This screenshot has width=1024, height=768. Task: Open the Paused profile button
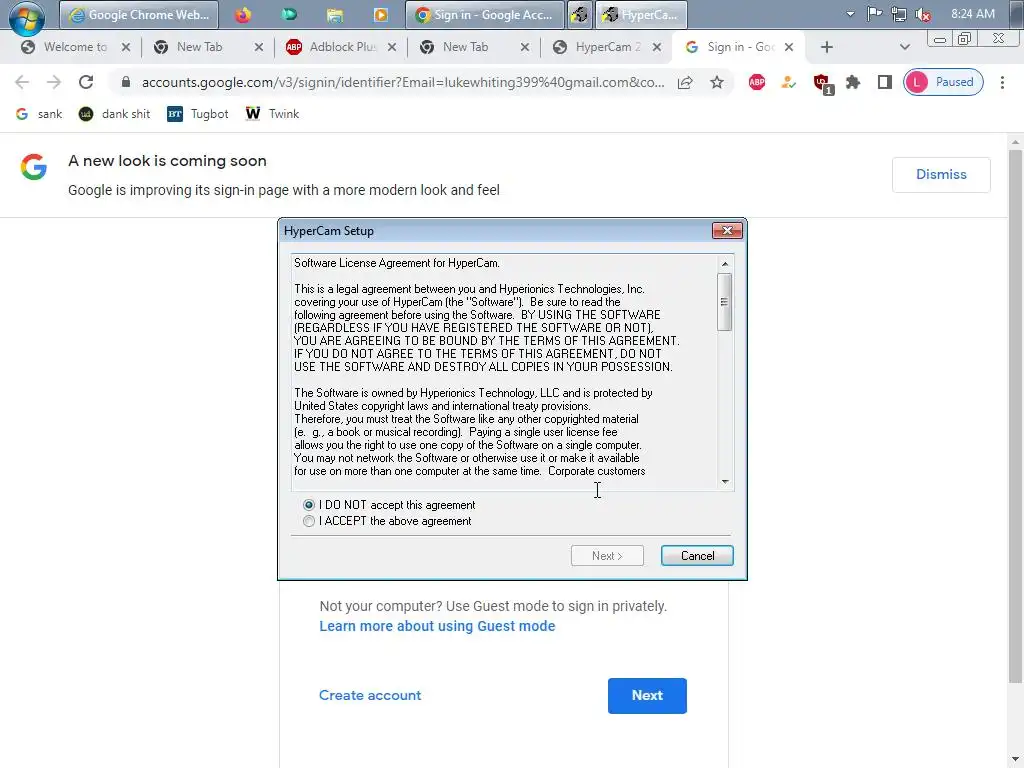click(943, 82)
